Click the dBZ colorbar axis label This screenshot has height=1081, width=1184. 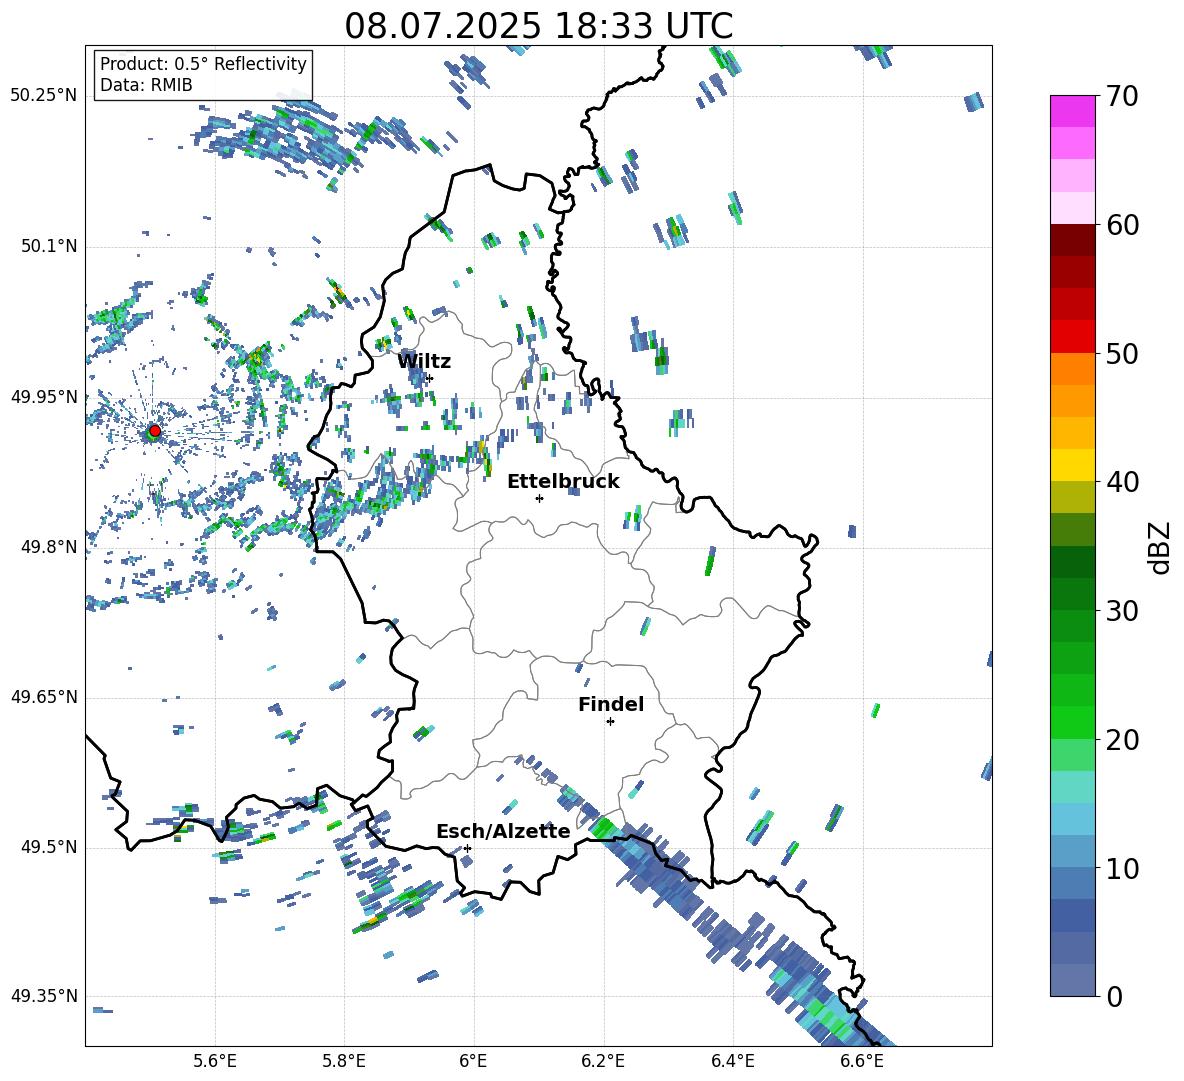click(x=1161, y=547)
